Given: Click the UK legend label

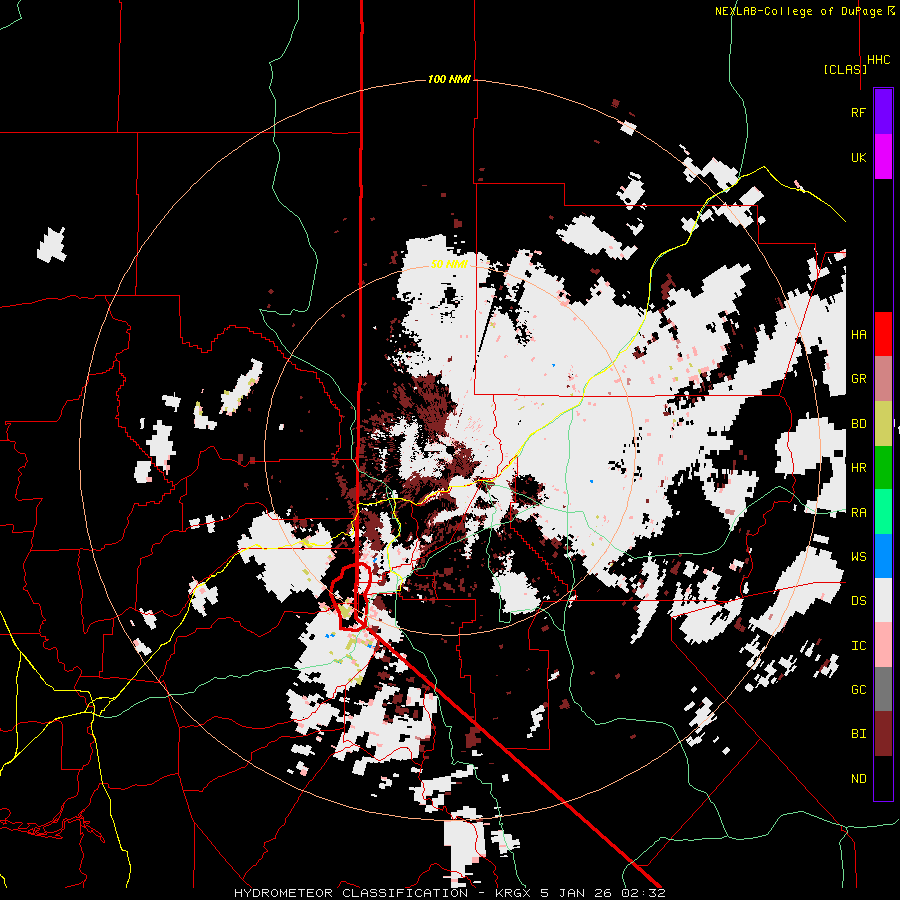Looking at the screenshot, I should (x=858, y=157).
